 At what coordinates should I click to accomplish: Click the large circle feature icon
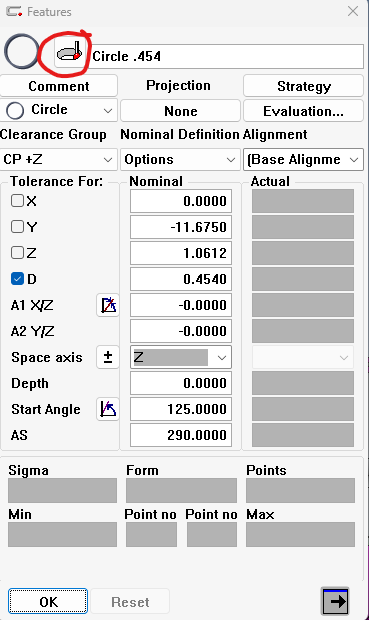(x=22, y=51)
